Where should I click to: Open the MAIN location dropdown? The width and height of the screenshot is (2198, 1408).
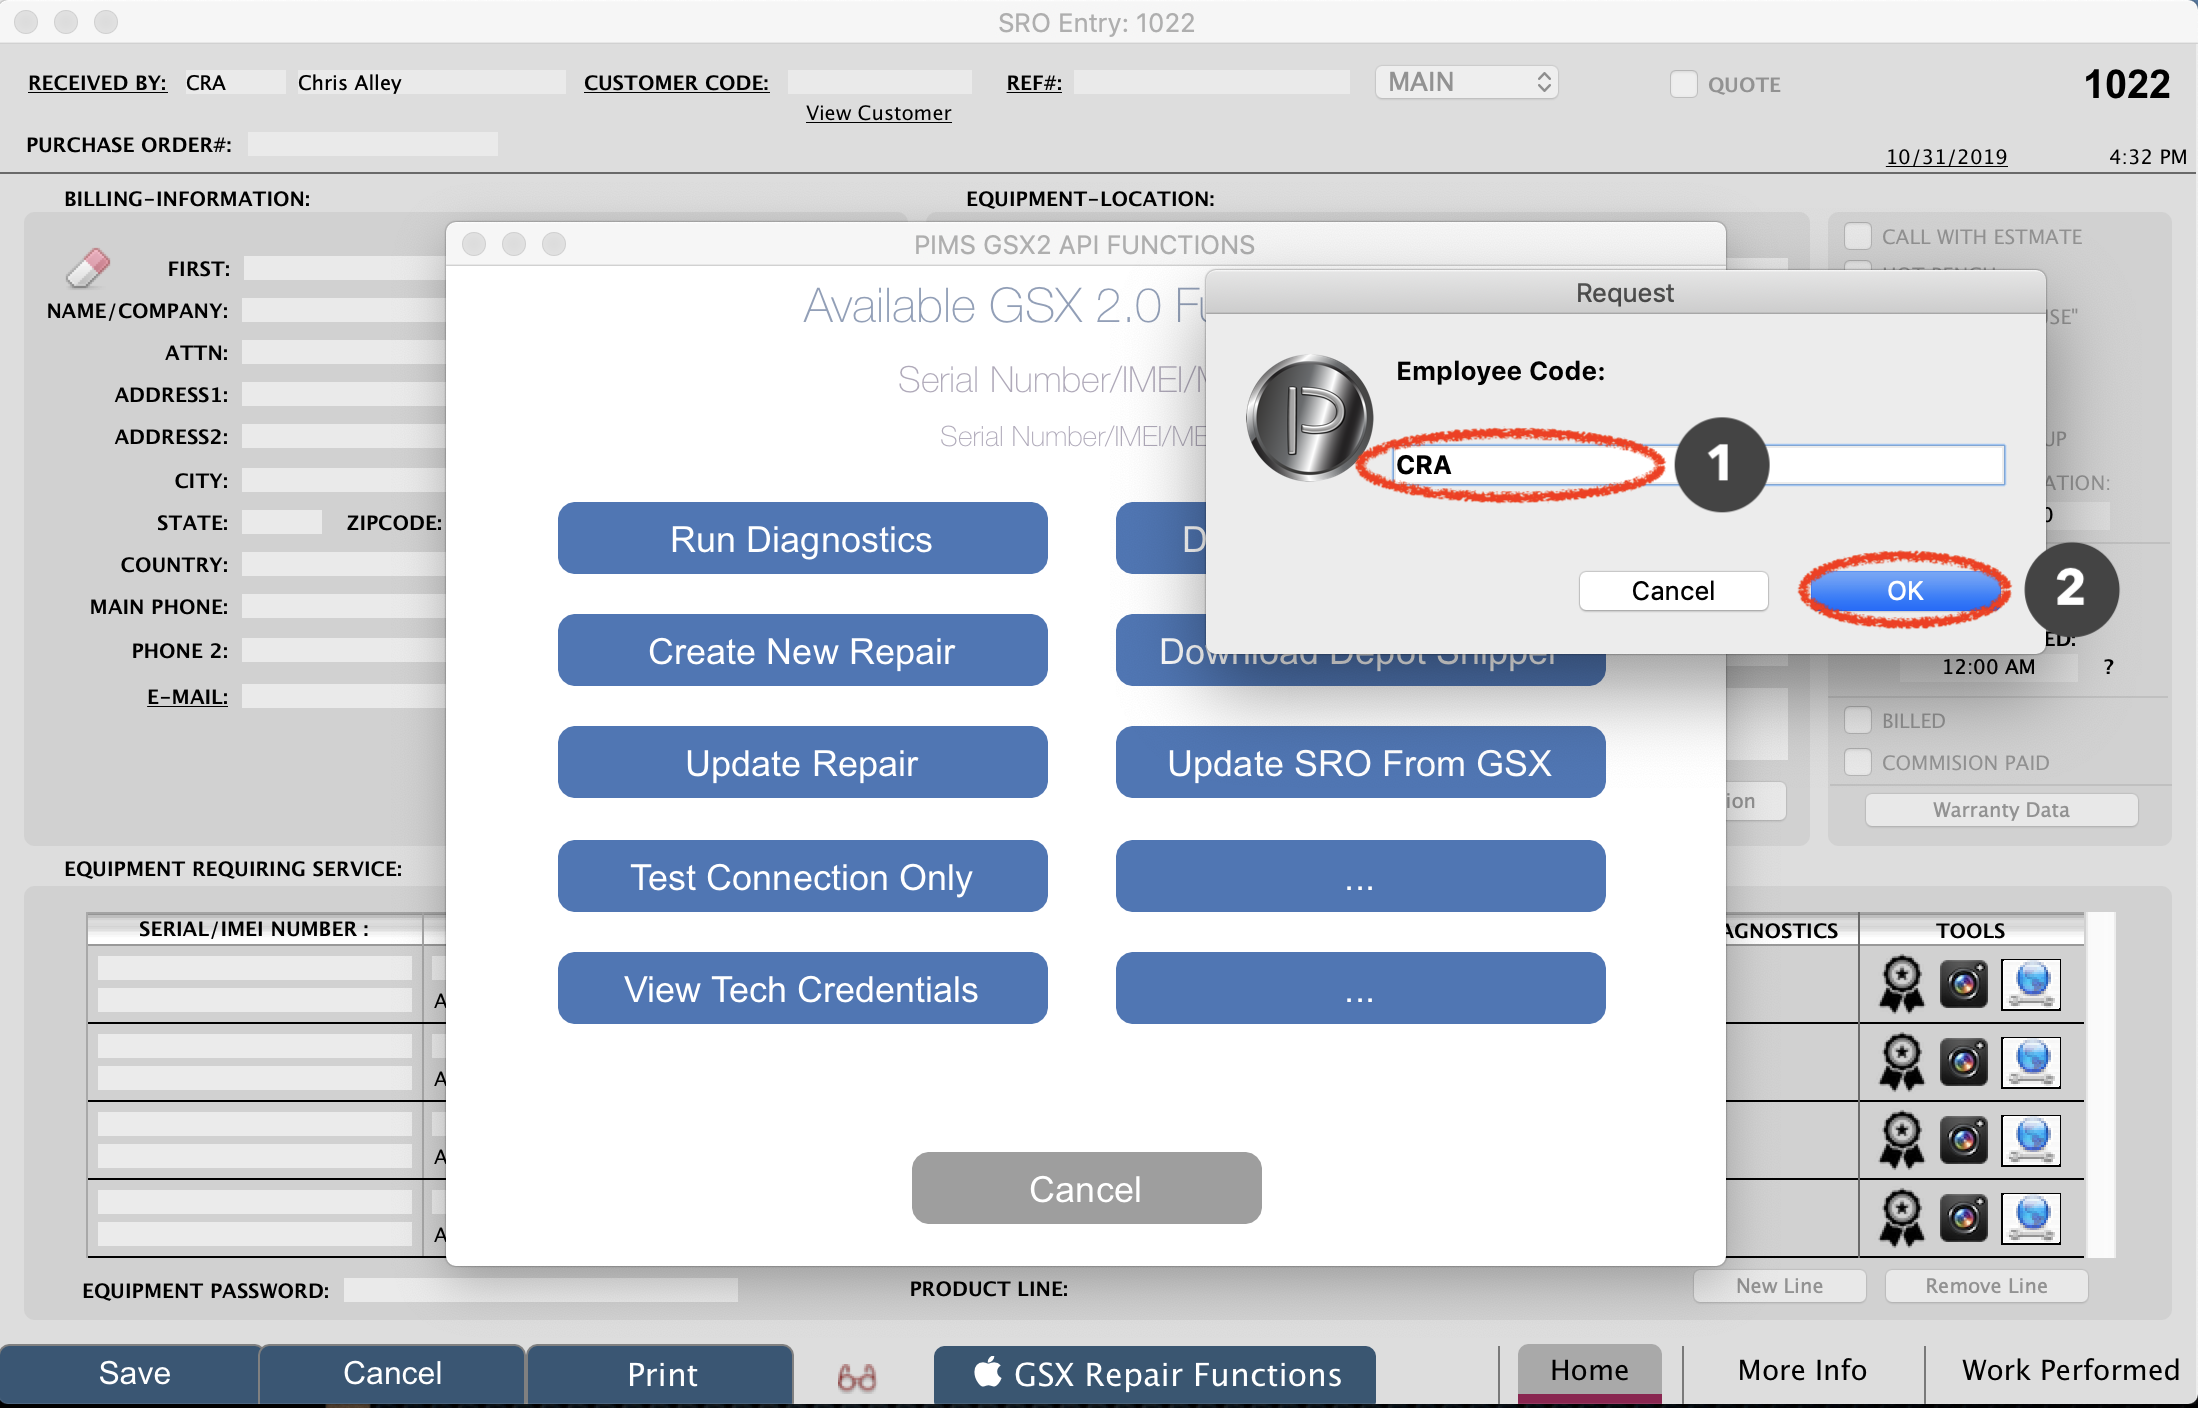point(1466,82)
